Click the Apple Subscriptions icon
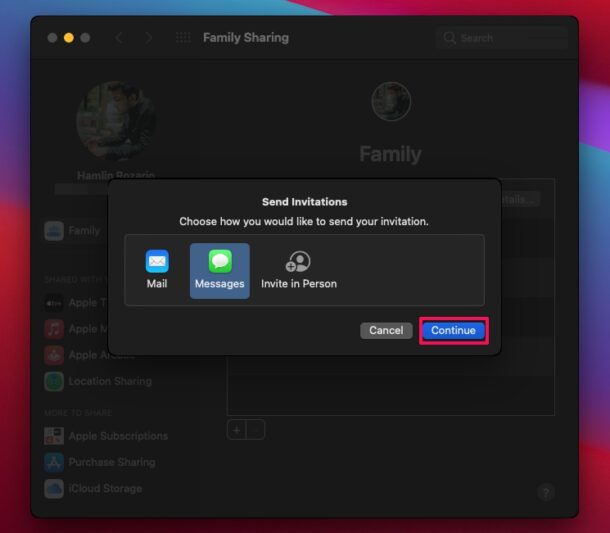The width and height of the screenshot is (610, 533). click(x=54, y=436)
